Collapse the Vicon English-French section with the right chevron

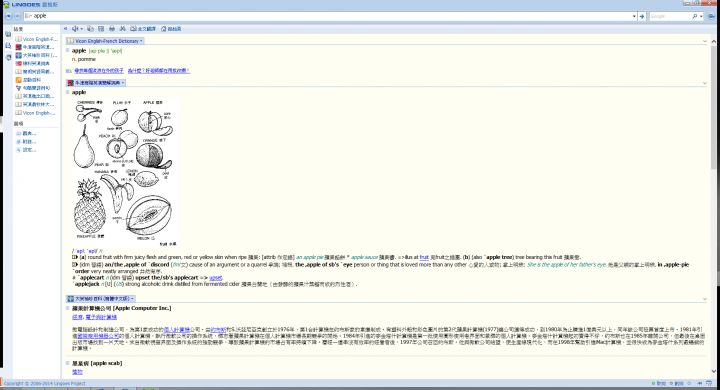[x=705, y=41]
